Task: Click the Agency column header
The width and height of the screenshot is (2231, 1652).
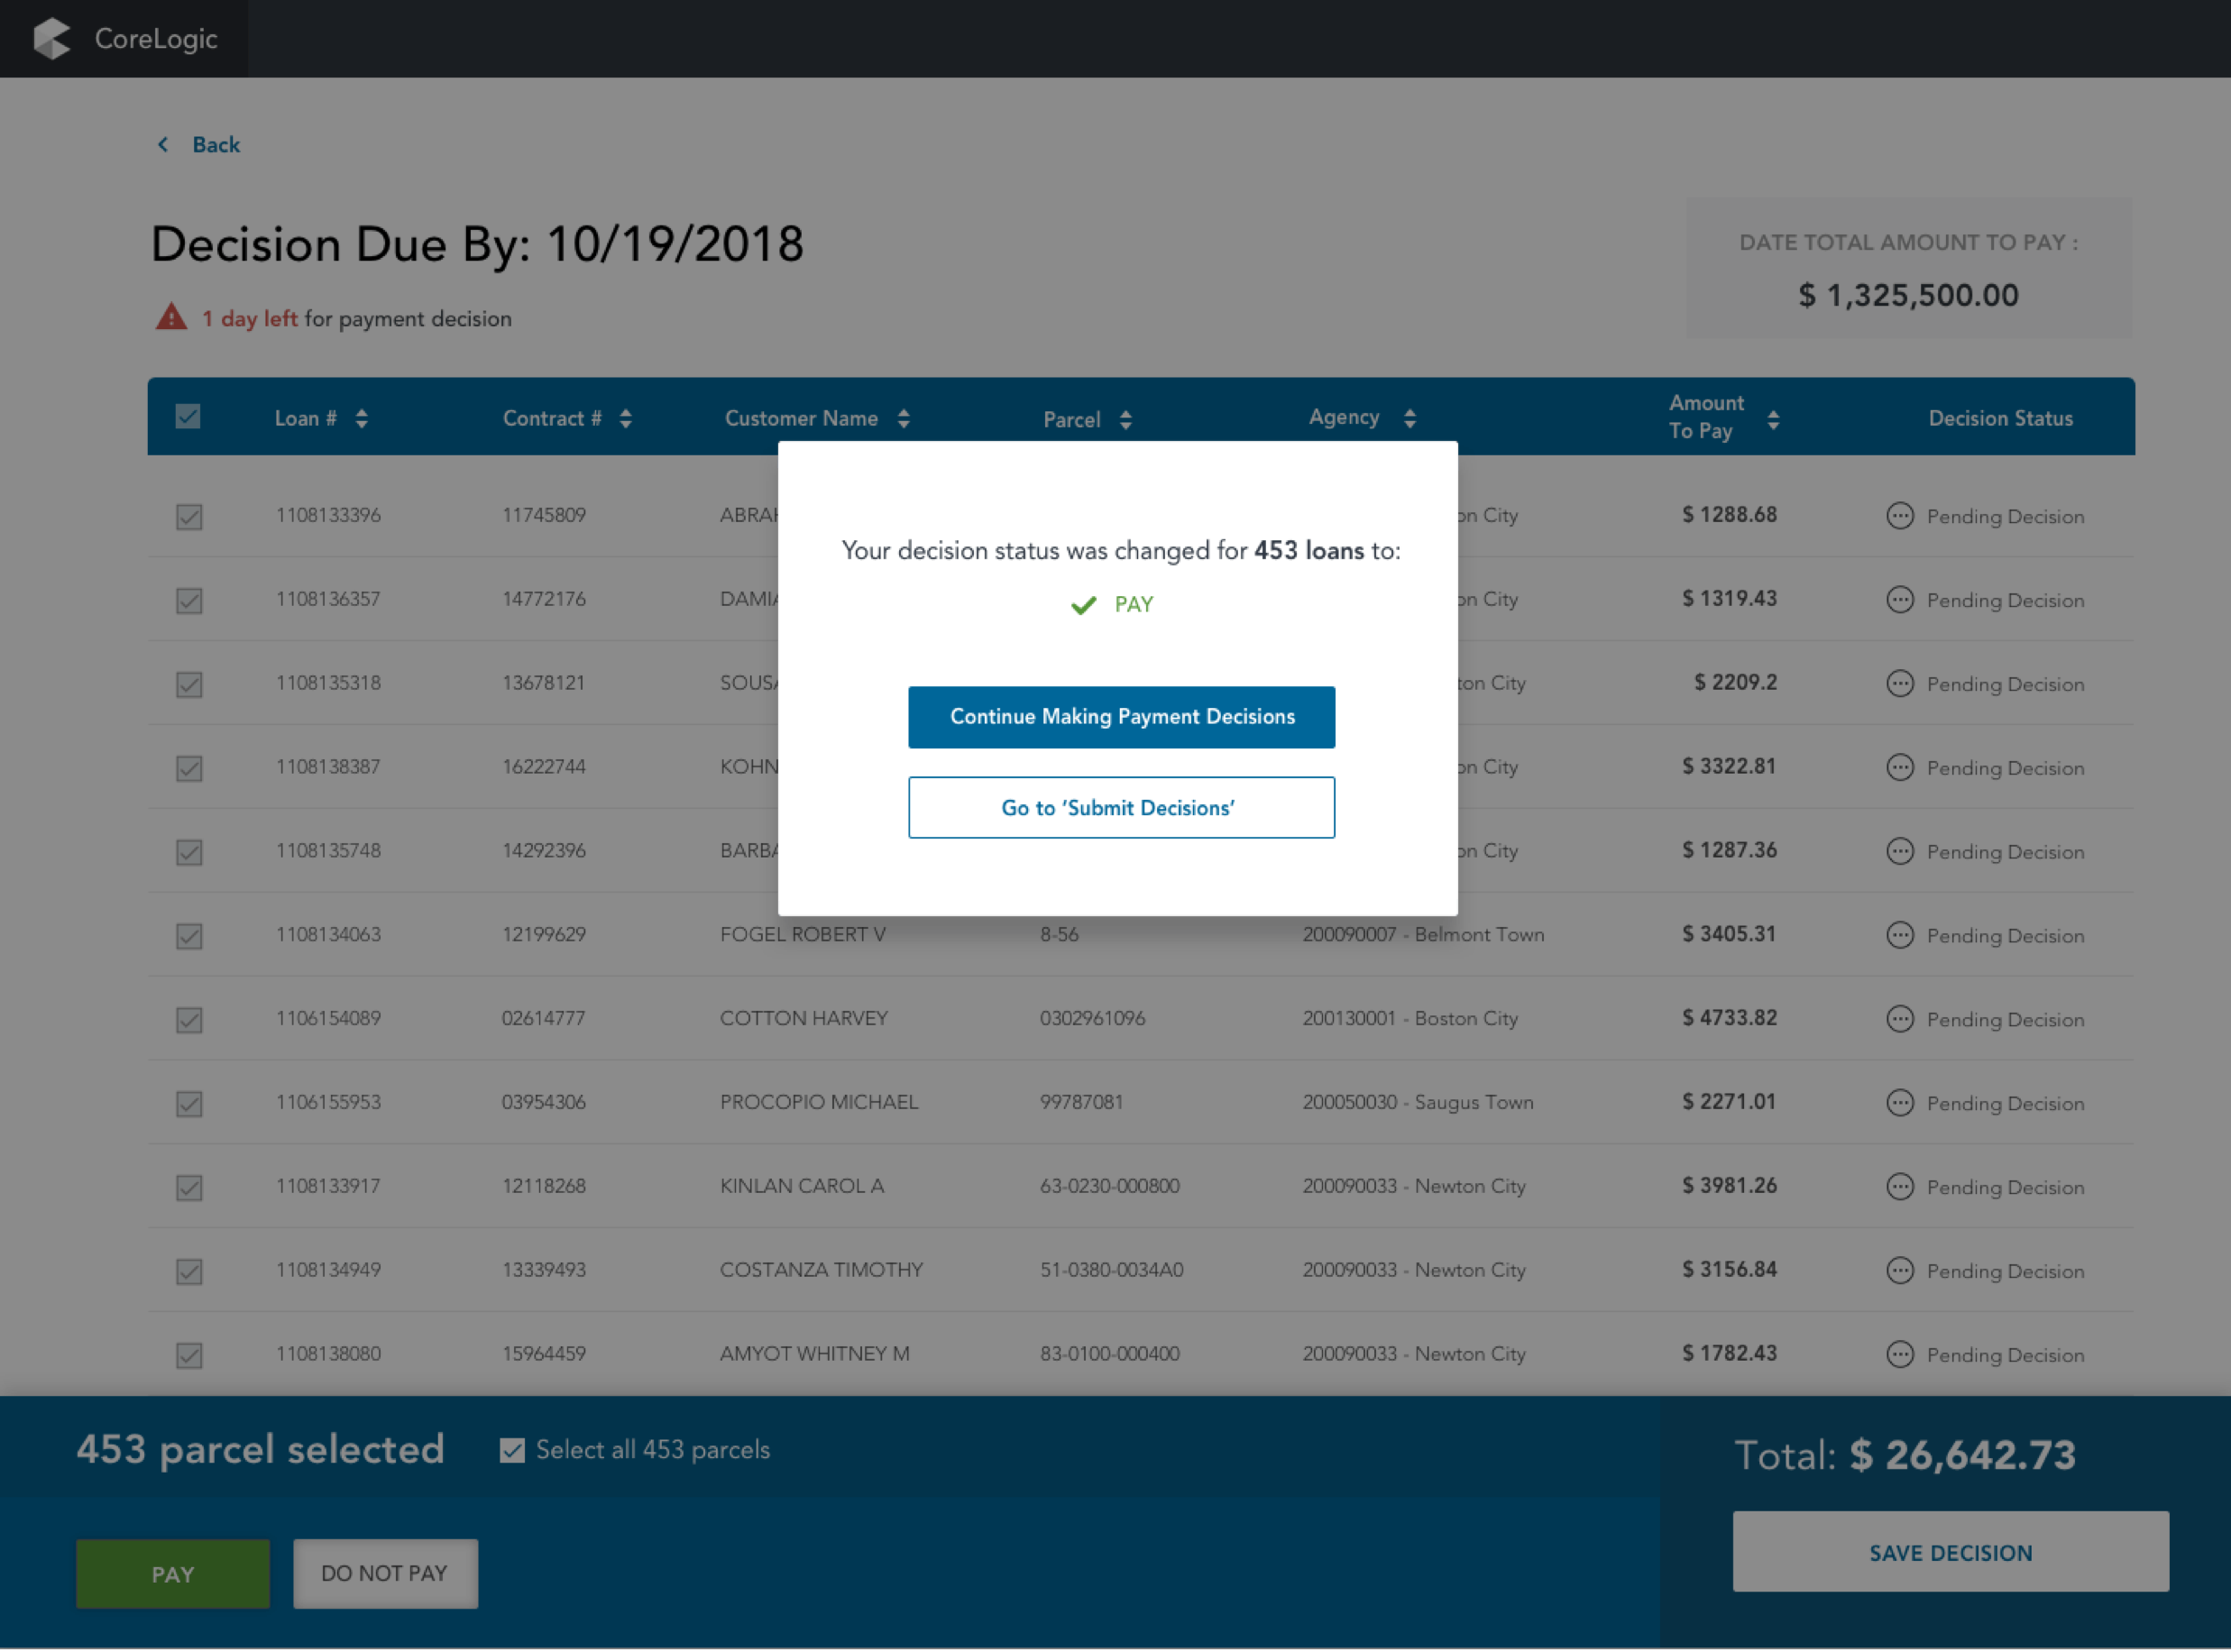Action: coord(1343,418)
